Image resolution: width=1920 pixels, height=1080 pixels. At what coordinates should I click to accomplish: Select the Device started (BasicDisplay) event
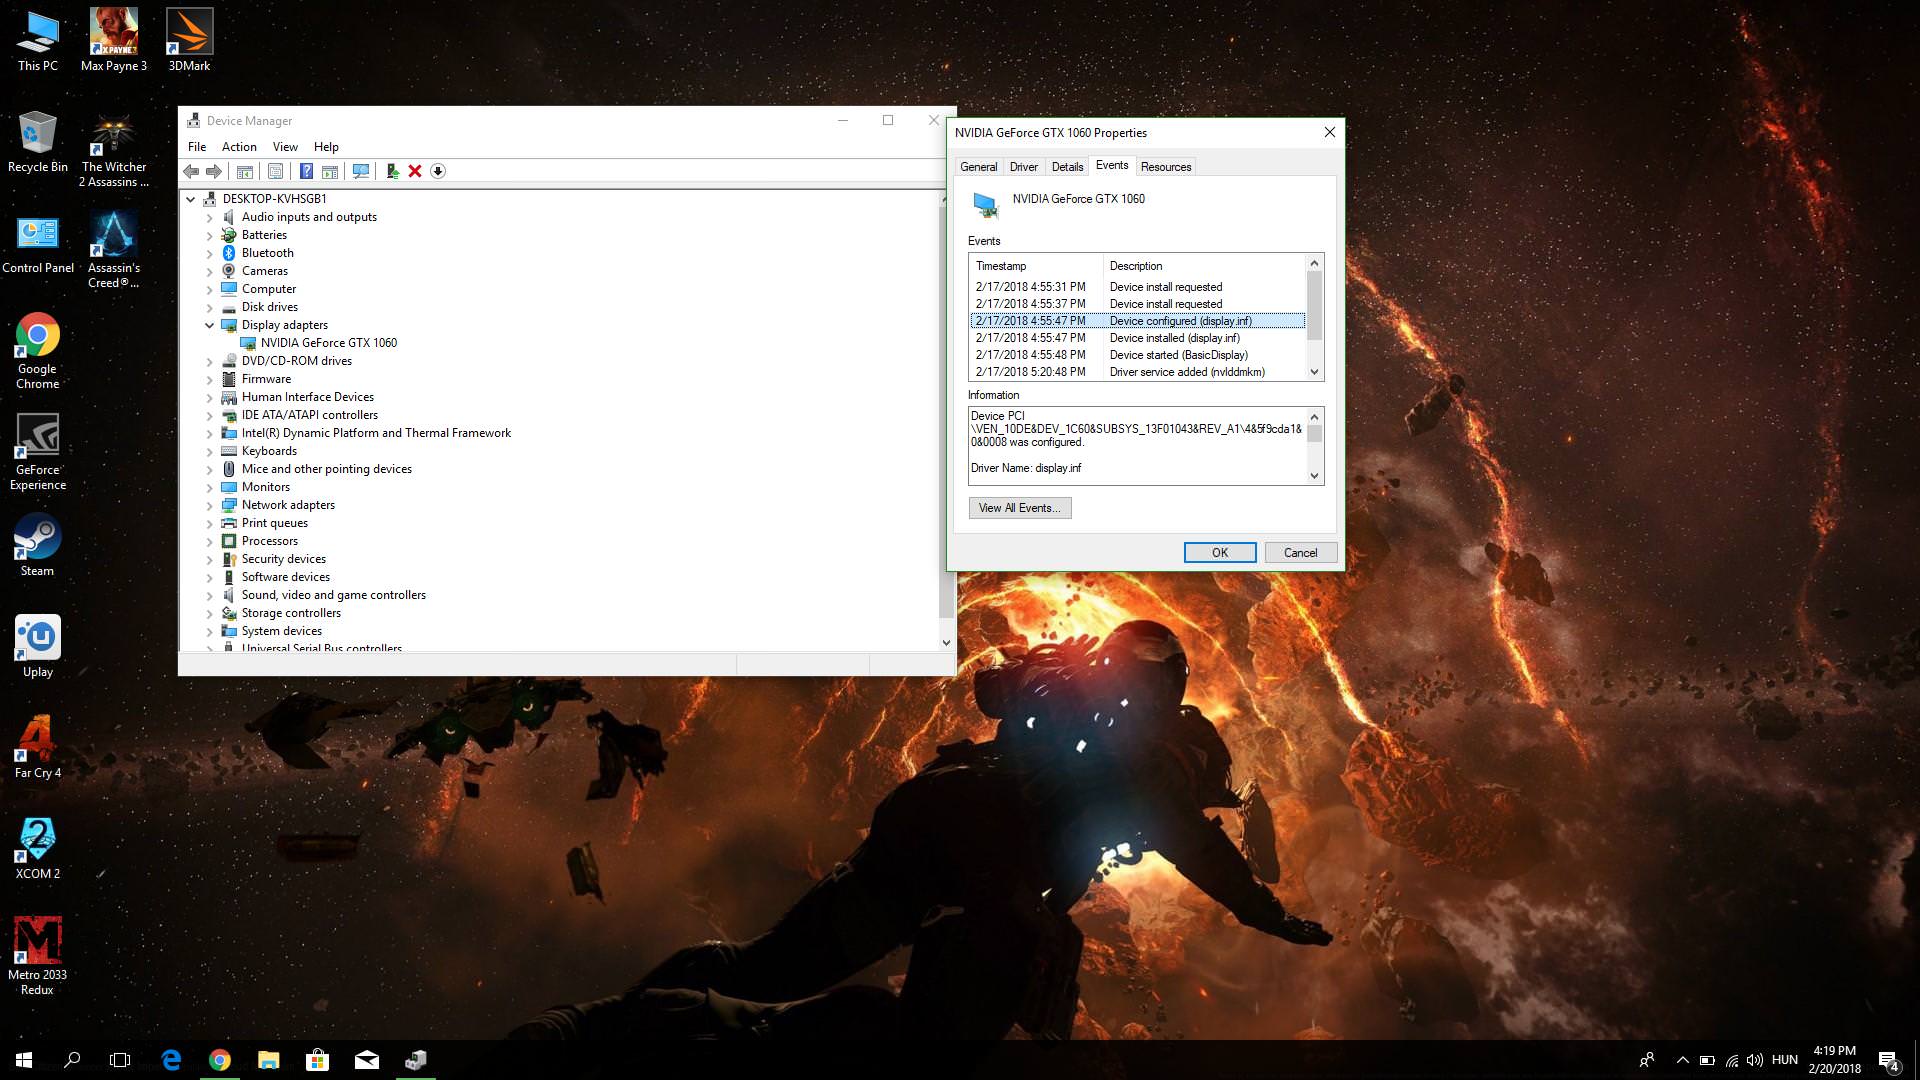point(1178,355)
